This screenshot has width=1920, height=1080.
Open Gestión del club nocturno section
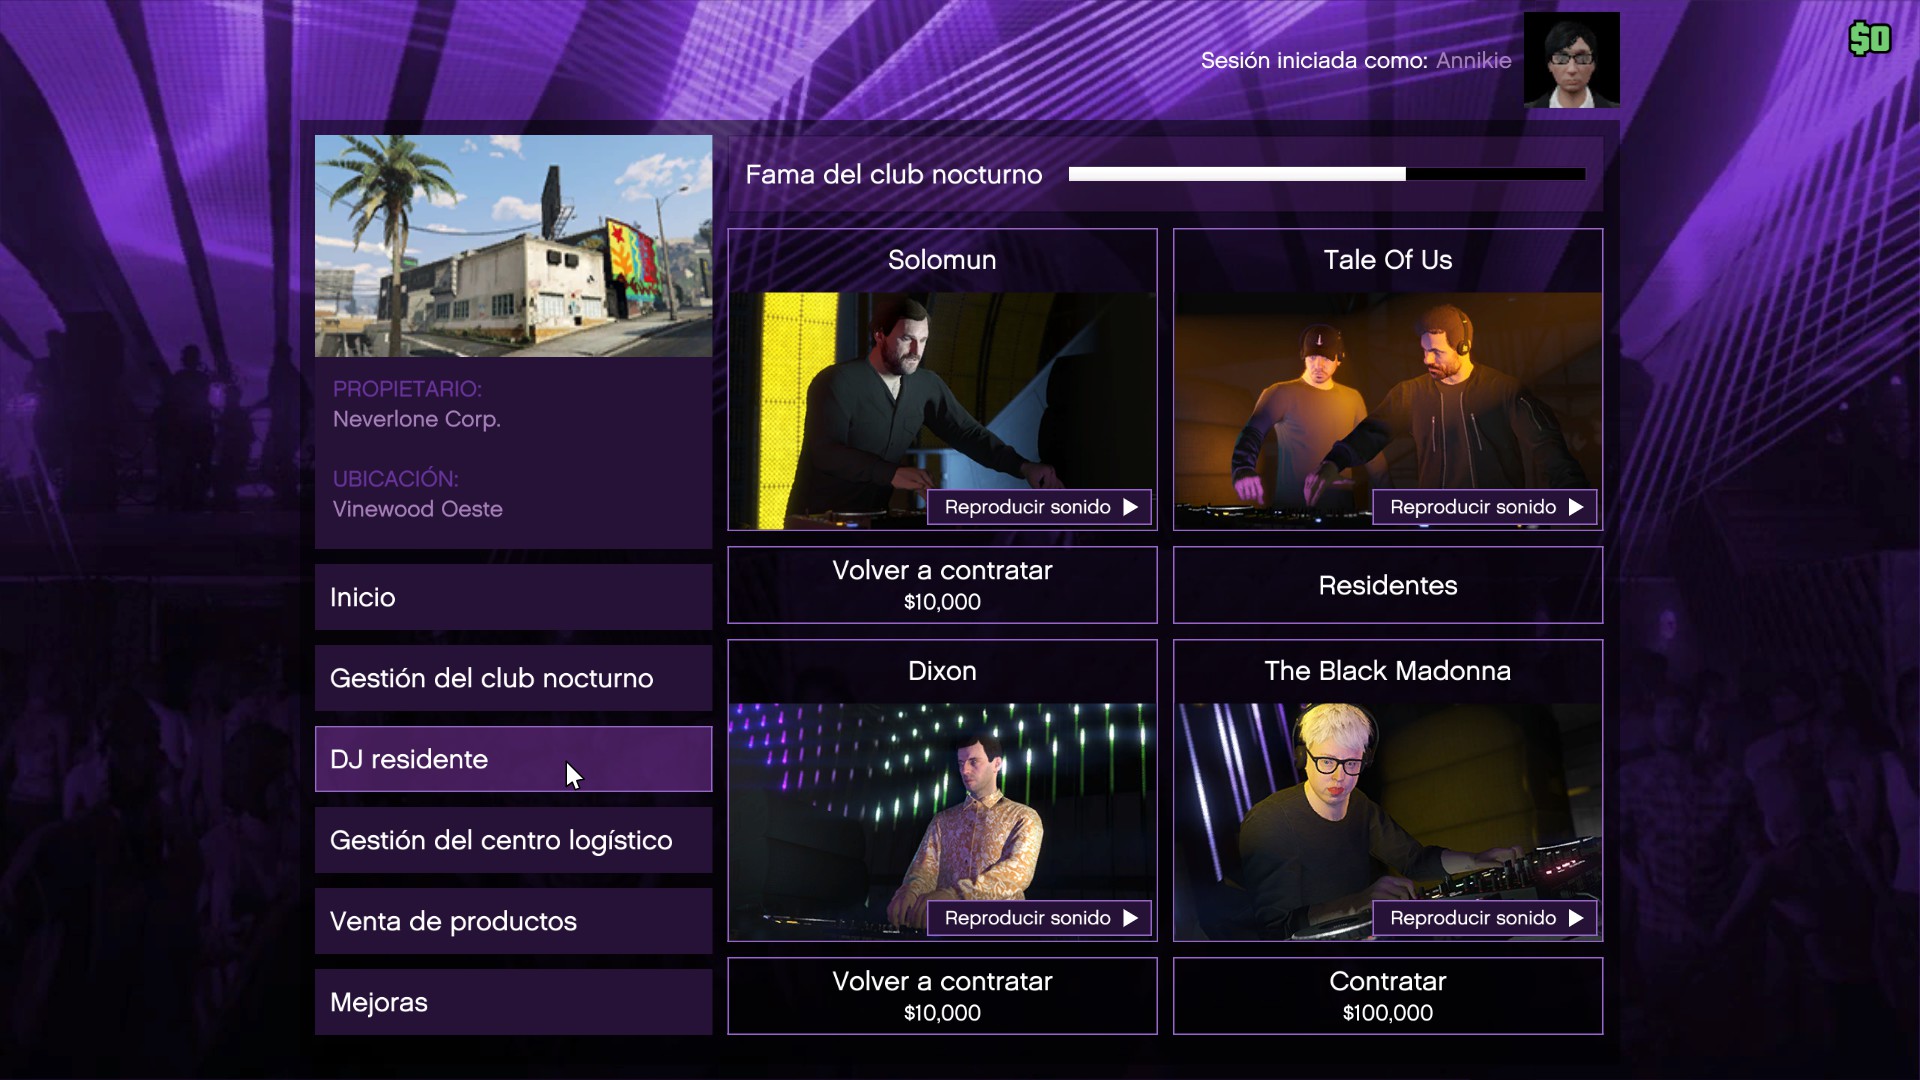point(514,678)
